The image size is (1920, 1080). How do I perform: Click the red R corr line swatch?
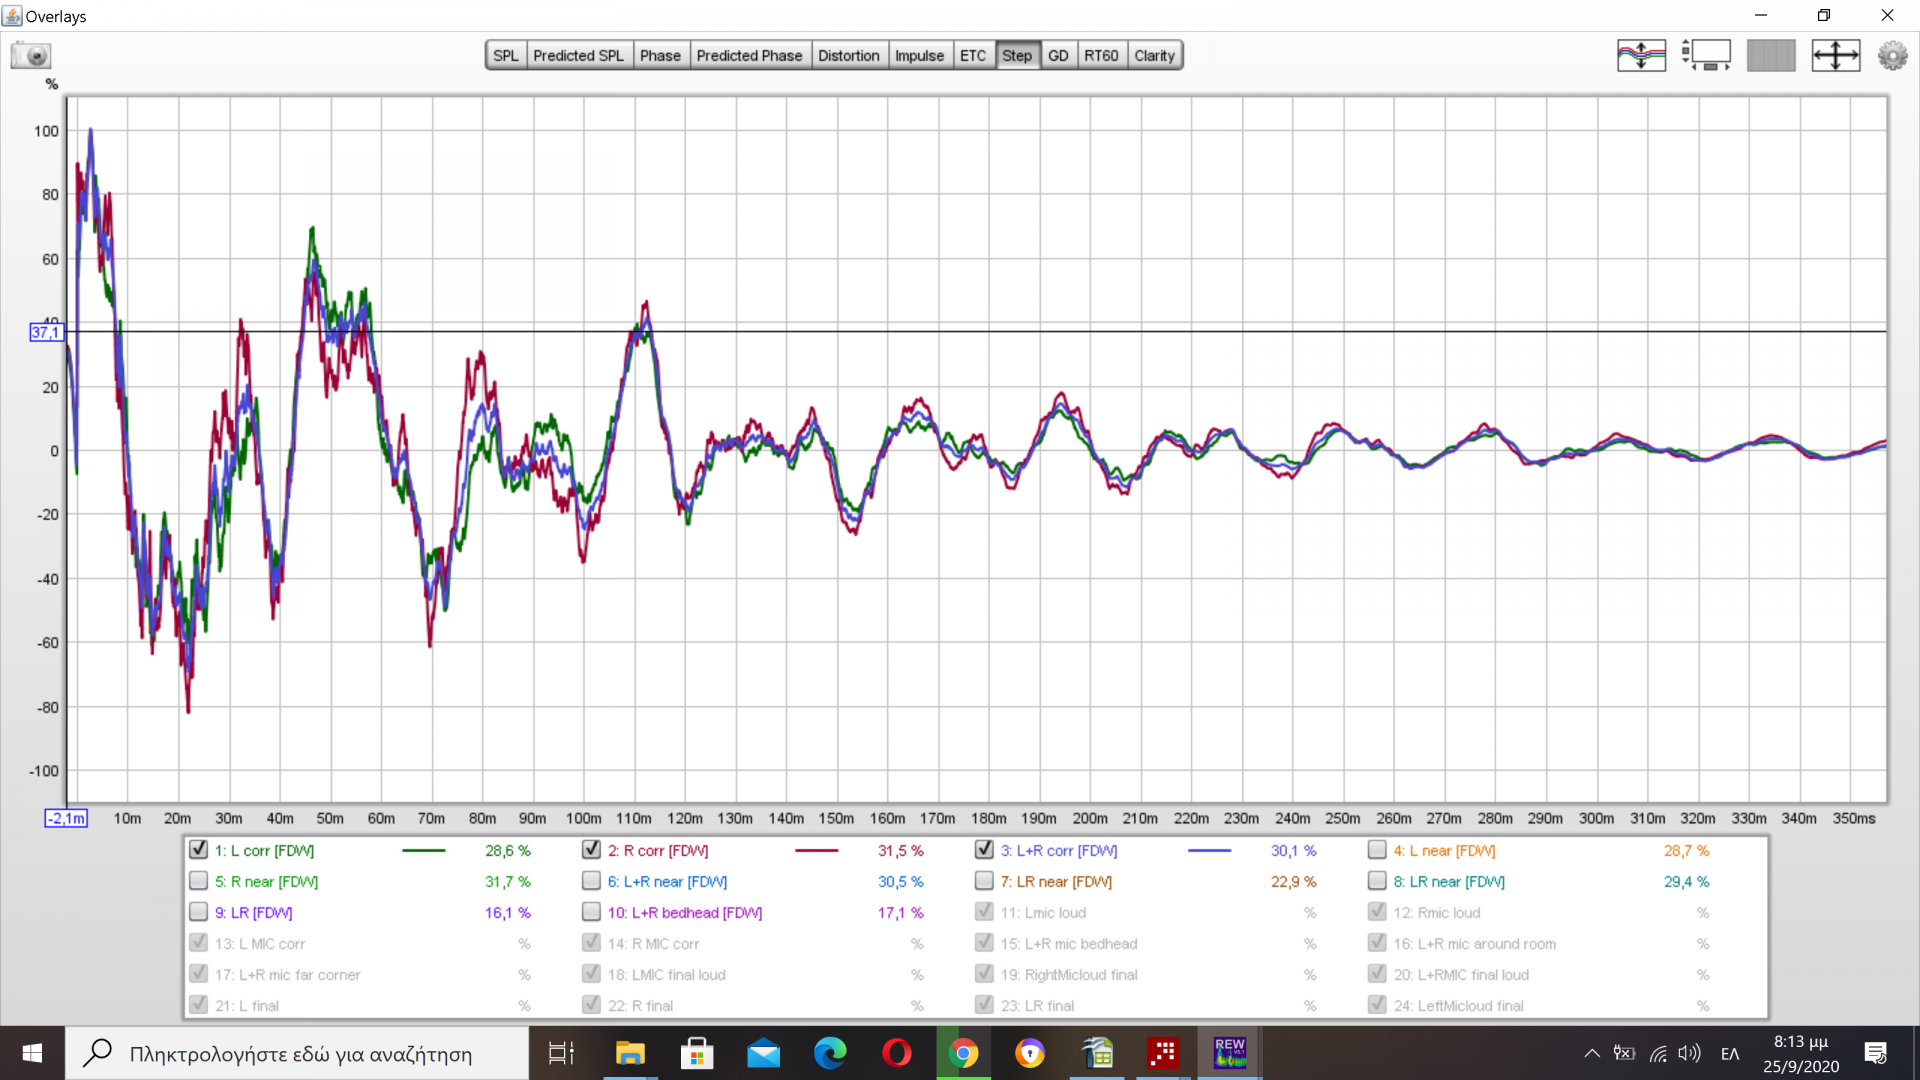(816, 851)
